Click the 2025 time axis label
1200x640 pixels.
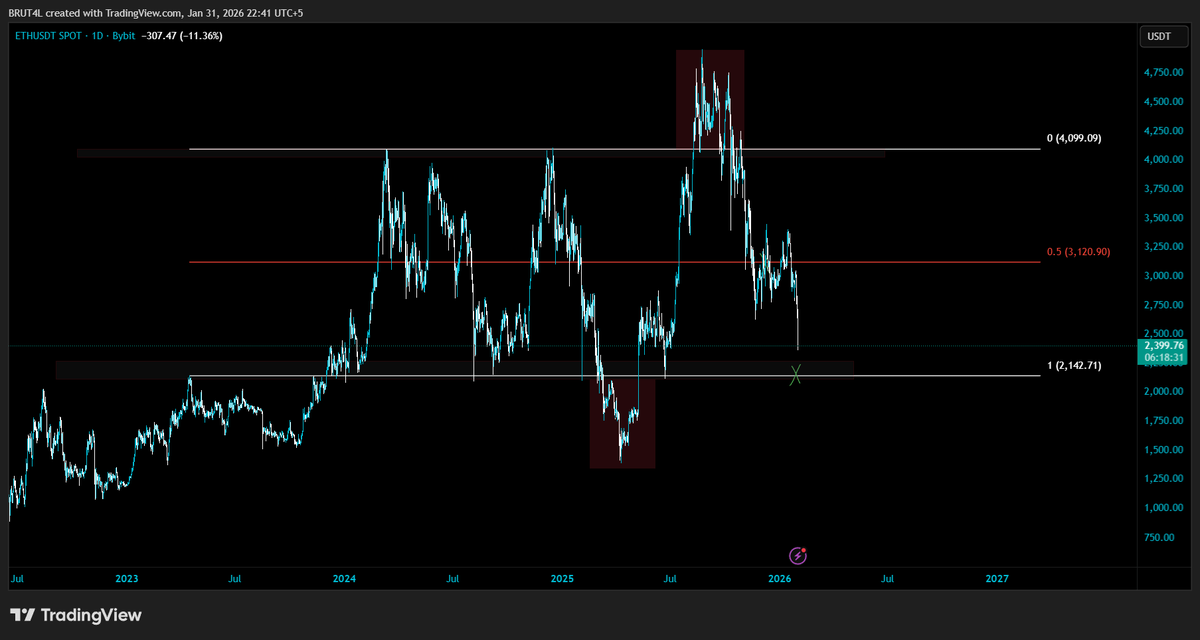pos(562,578)
